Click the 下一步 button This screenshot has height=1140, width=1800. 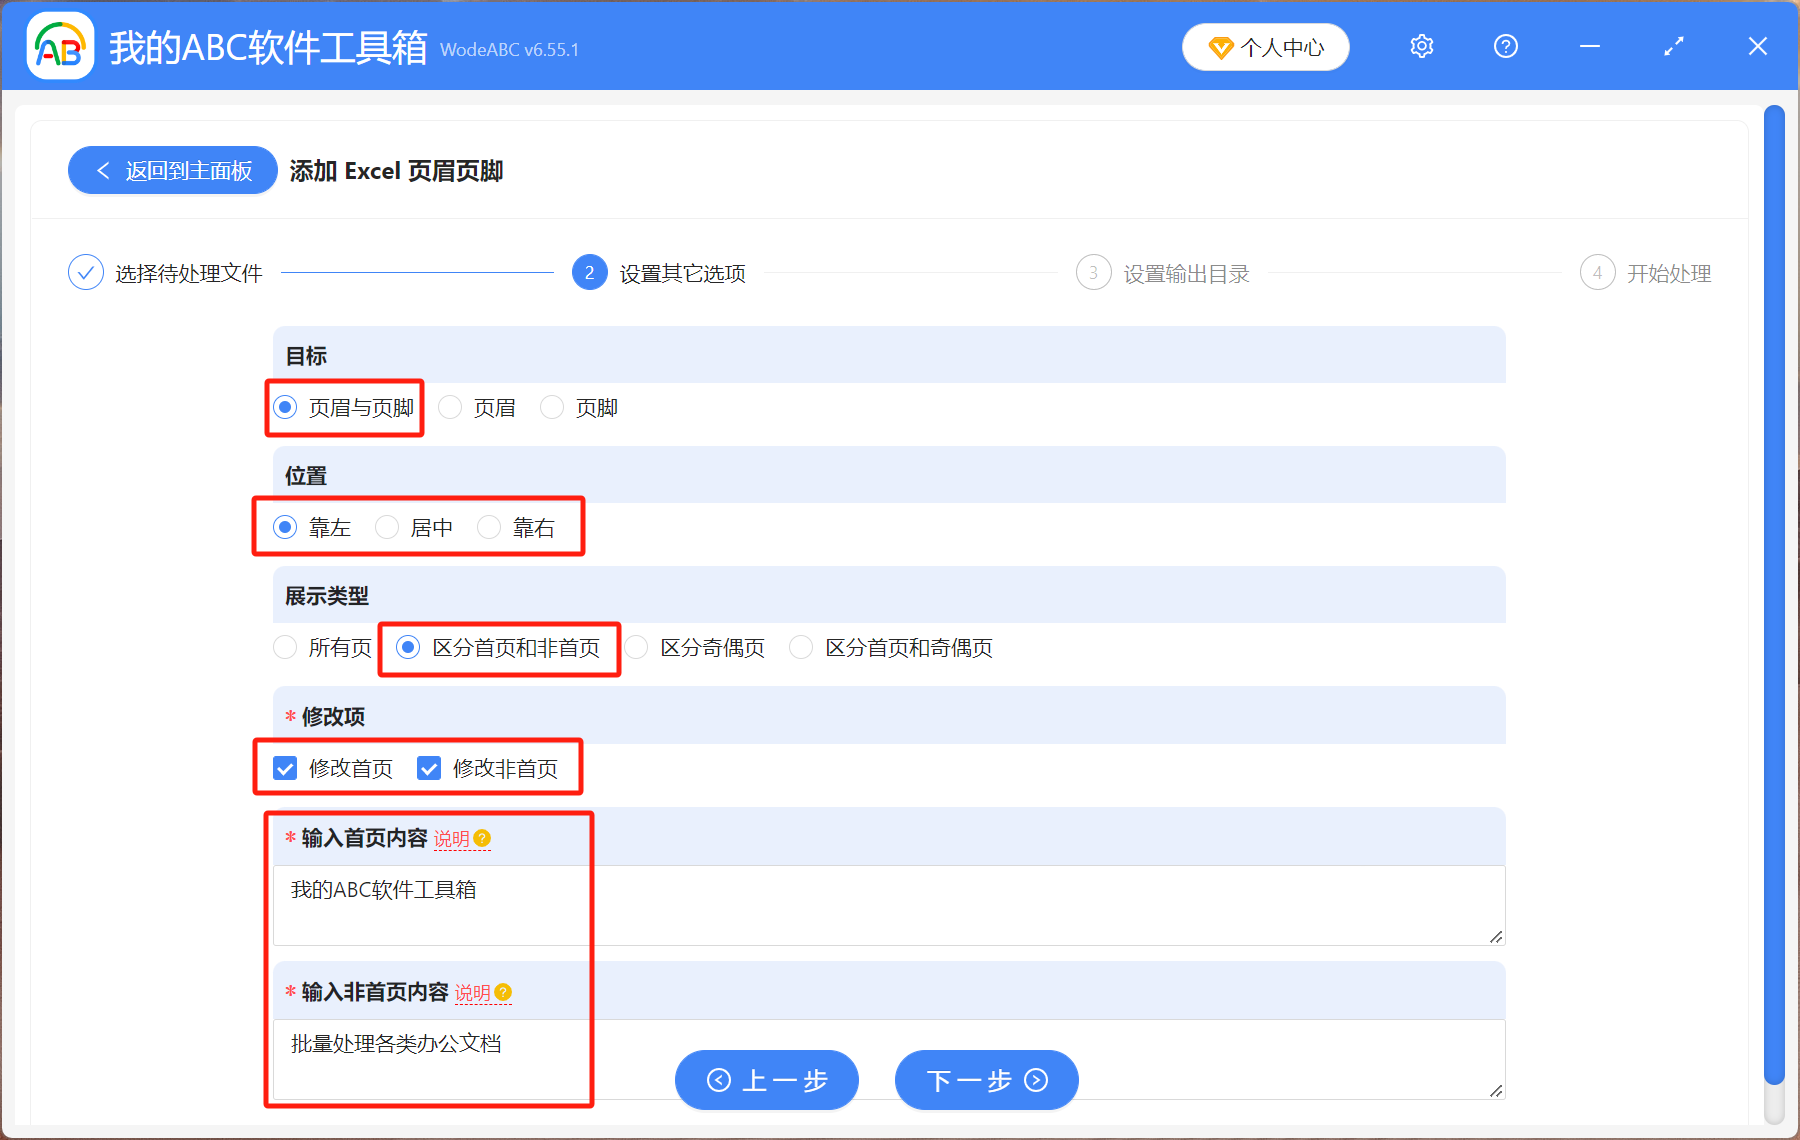pos(985,1080)
